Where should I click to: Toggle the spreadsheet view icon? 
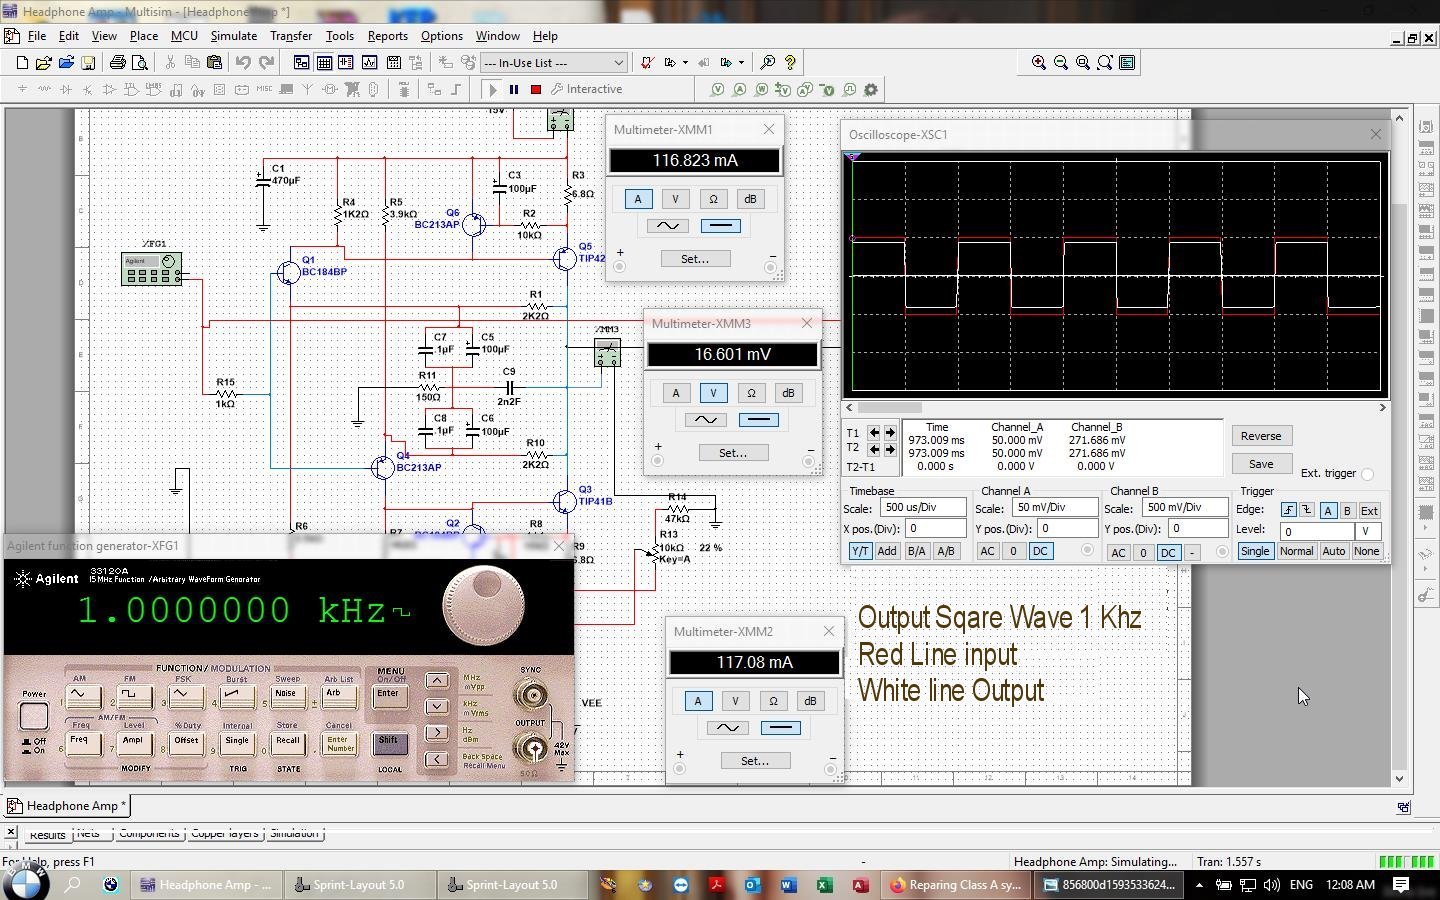(x=324, y=63)
